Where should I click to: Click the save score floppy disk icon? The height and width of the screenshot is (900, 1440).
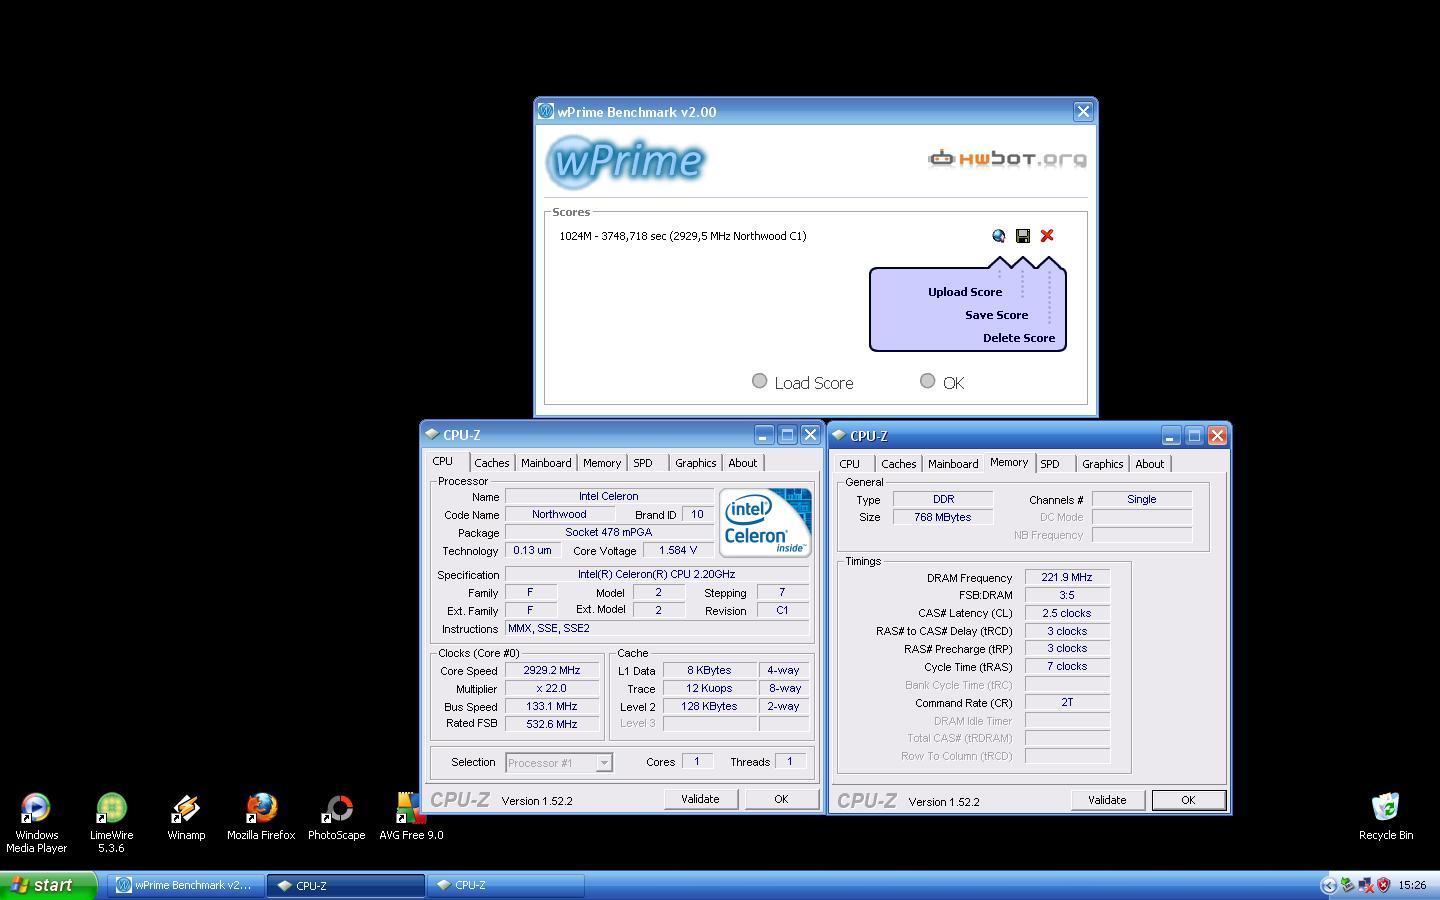click(x=1022, y=236)
